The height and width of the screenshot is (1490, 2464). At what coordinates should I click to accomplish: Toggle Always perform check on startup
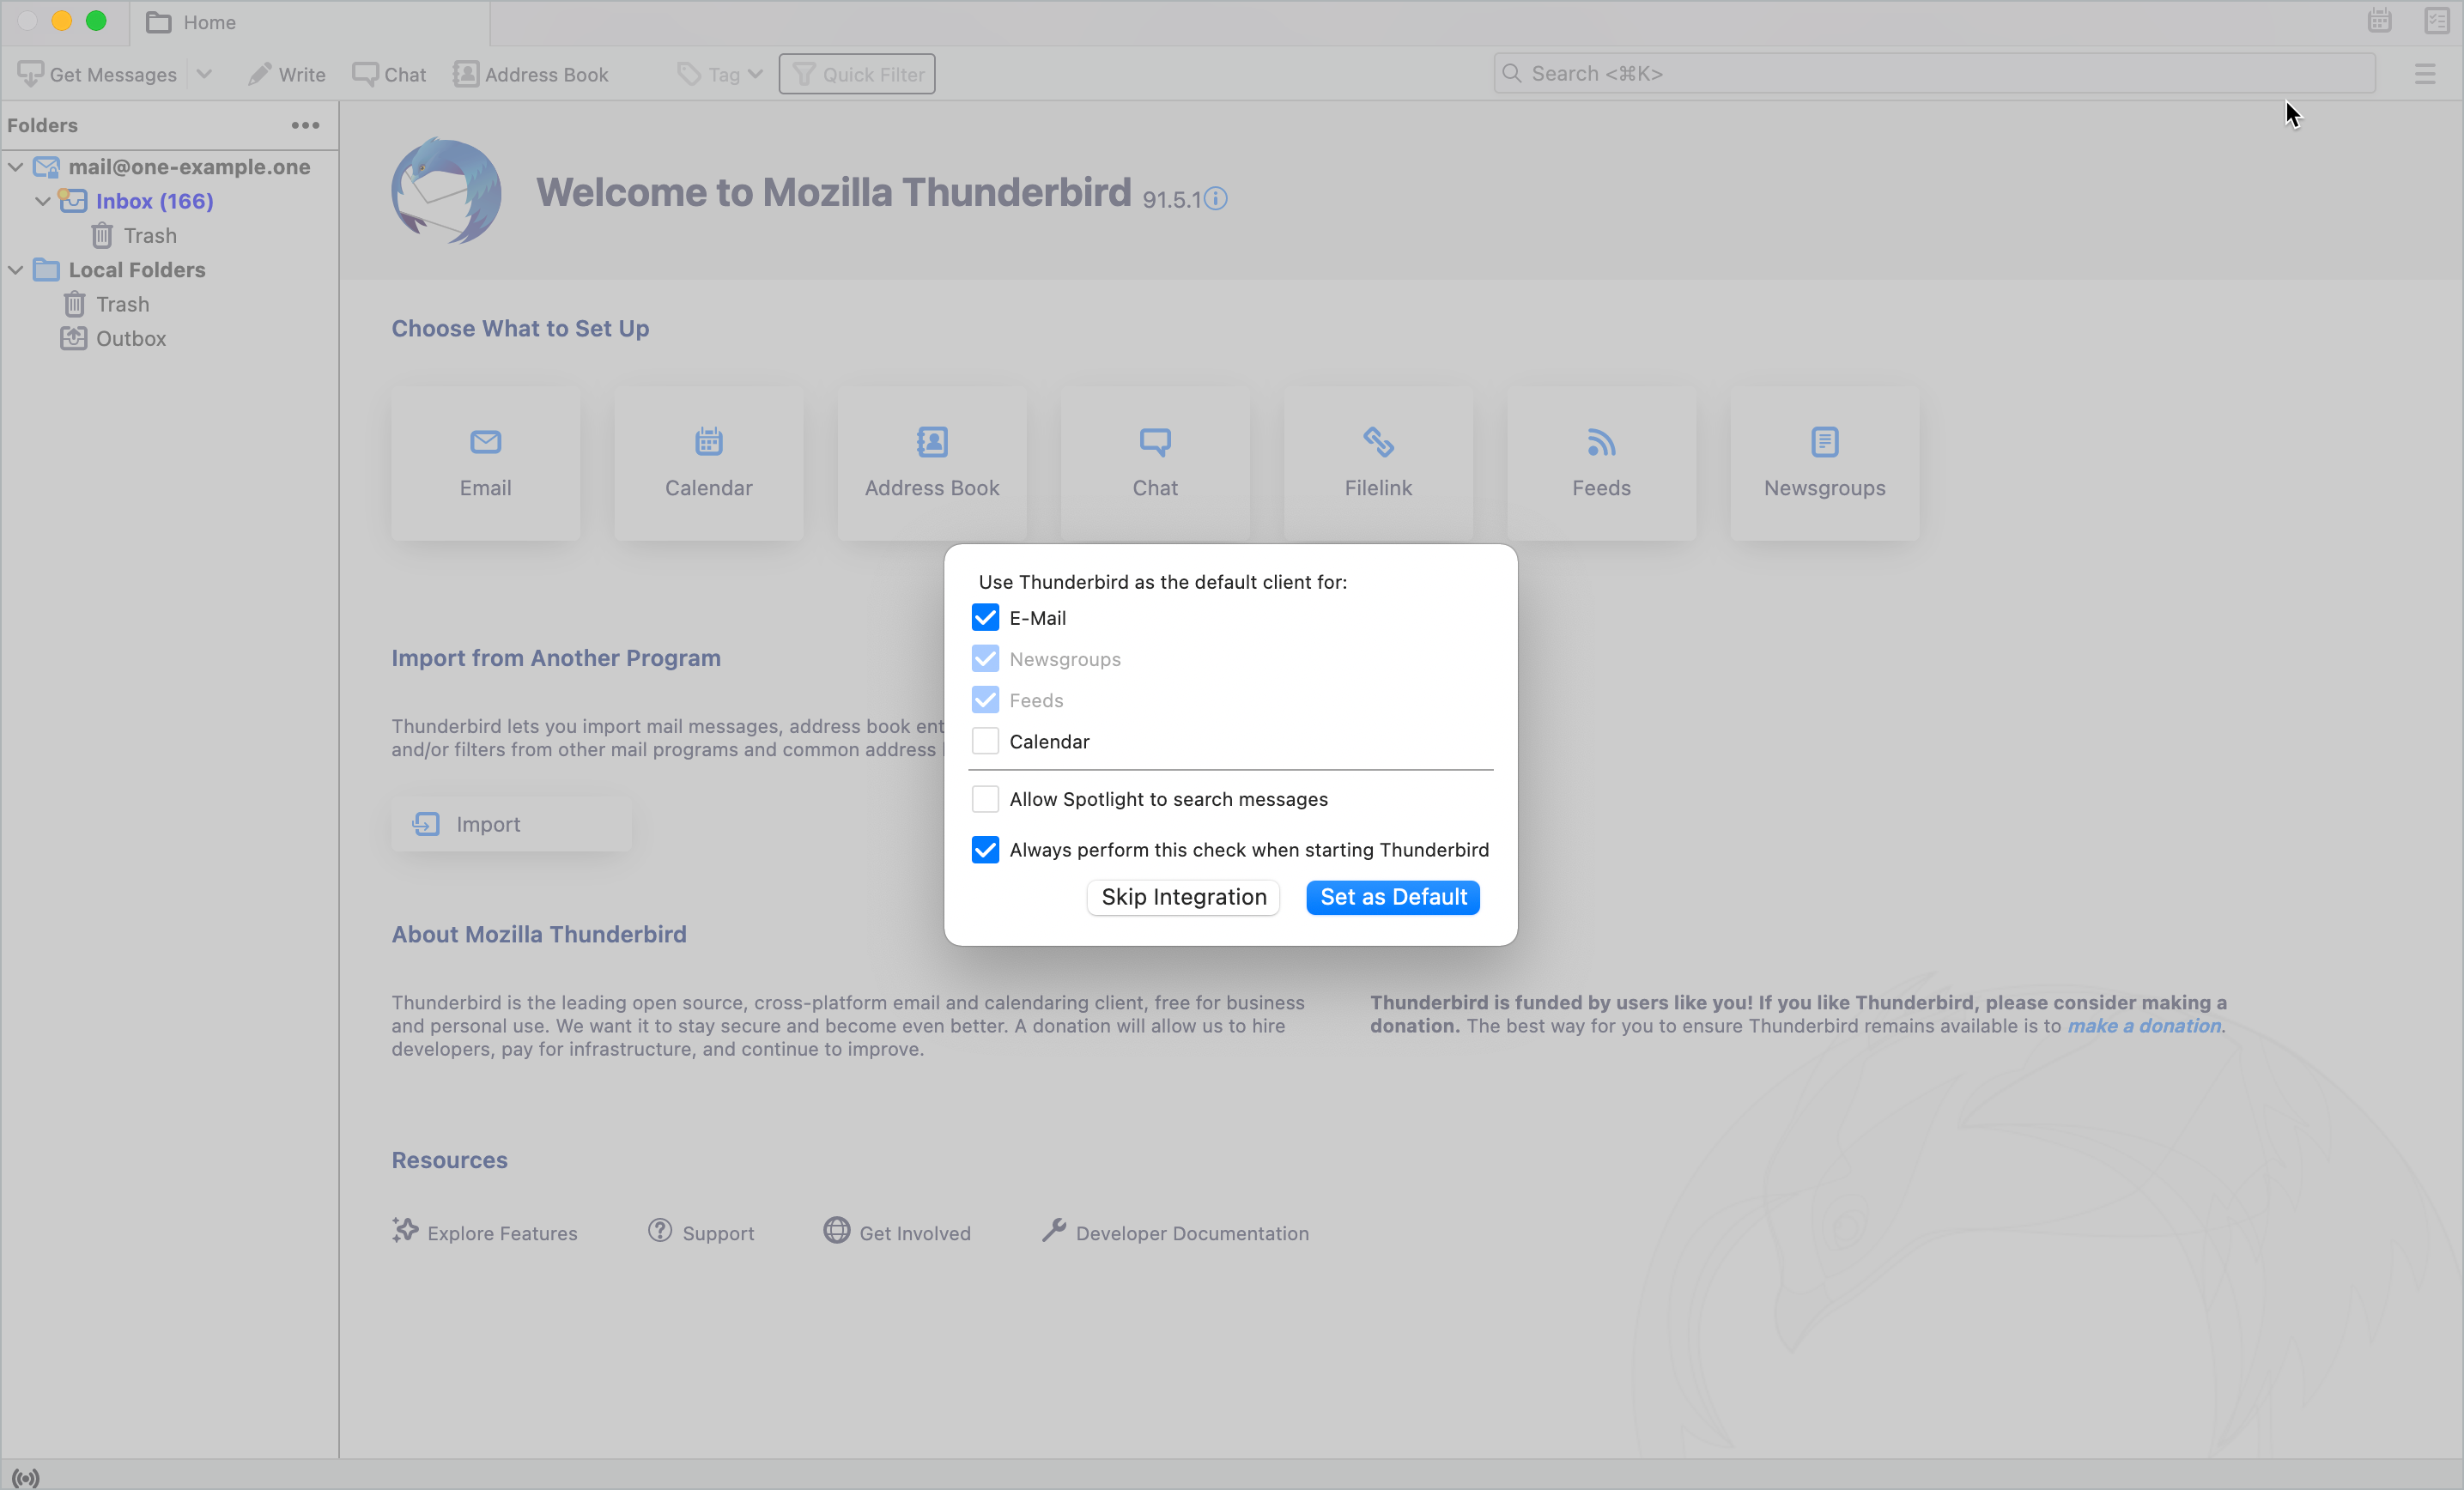tap(986, 850)
